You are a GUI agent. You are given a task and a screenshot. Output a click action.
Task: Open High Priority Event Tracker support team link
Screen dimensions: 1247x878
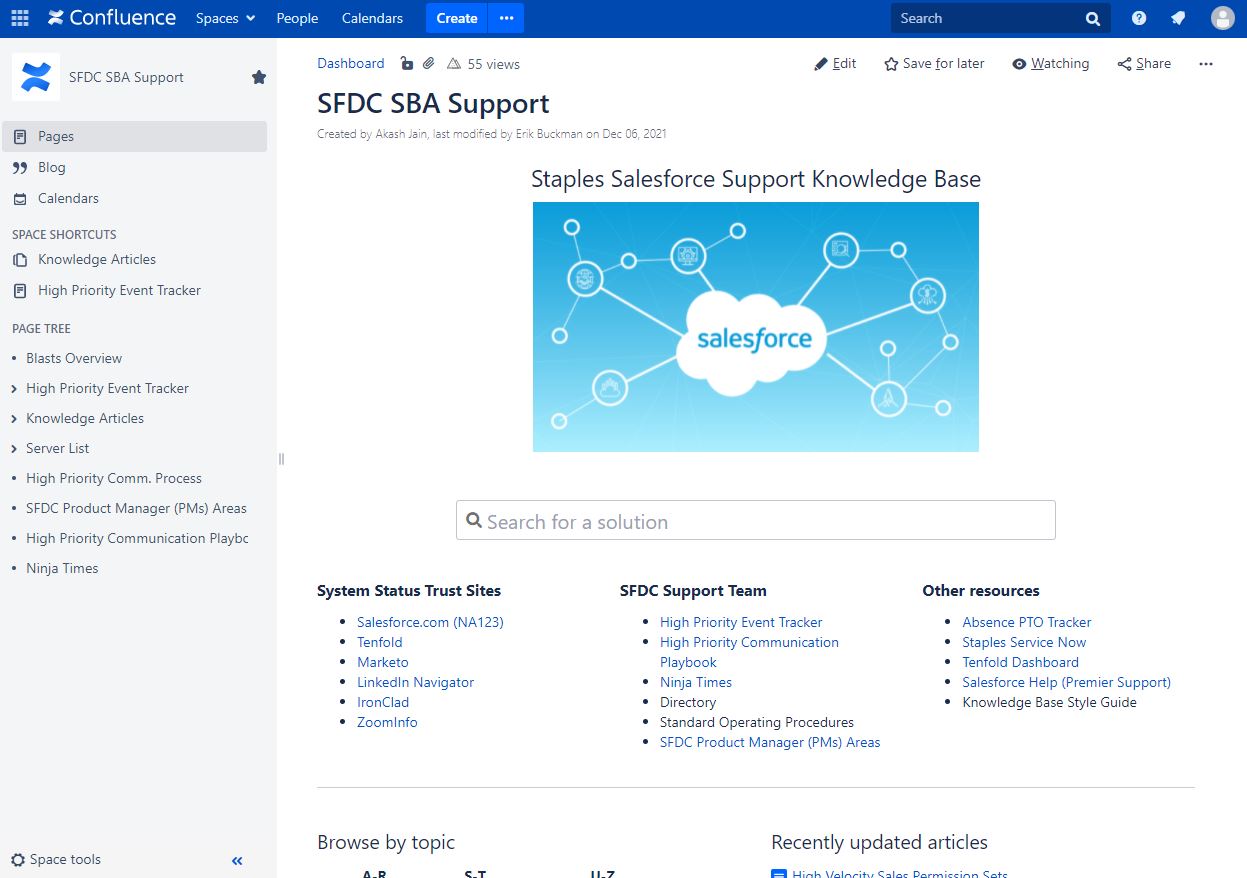[x=741, y=622]
